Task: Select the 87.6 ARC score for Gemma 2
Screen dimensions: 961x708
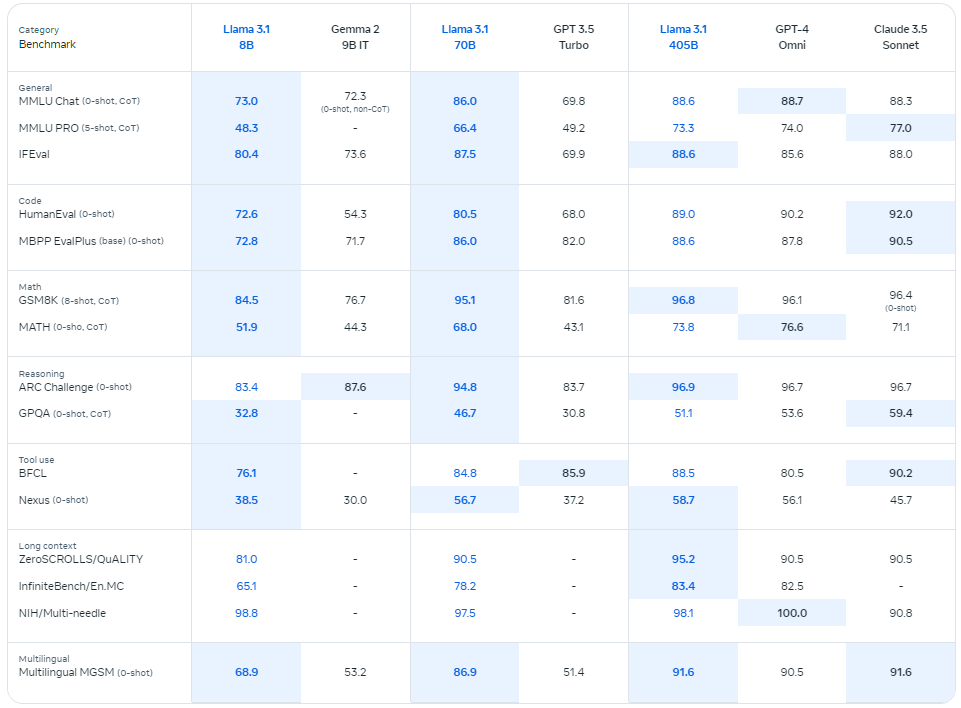Action: (355, 387)
